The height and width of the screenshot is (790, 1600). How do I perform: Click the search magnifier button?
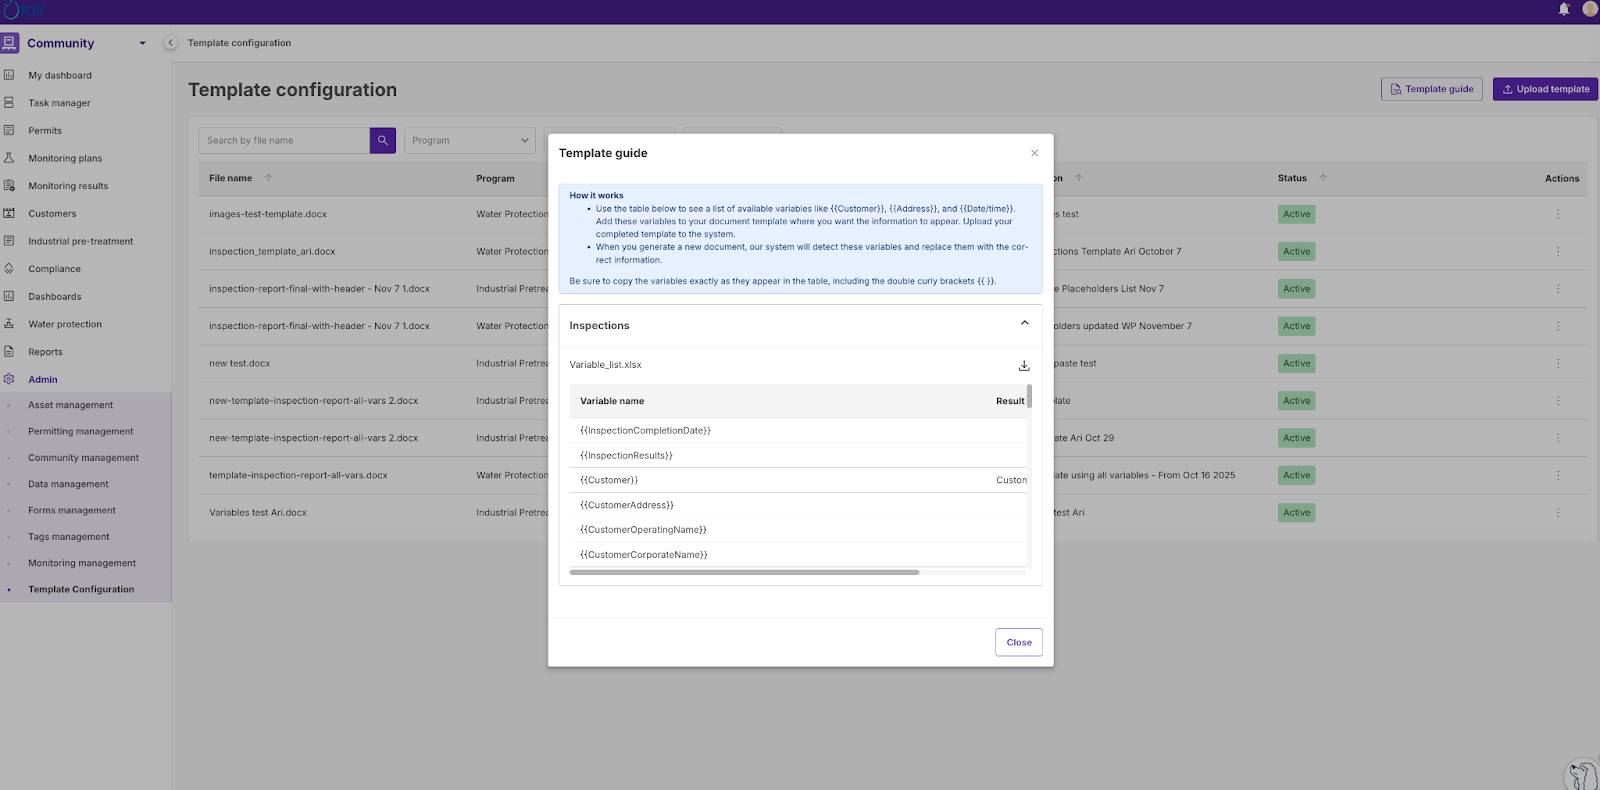382,140
